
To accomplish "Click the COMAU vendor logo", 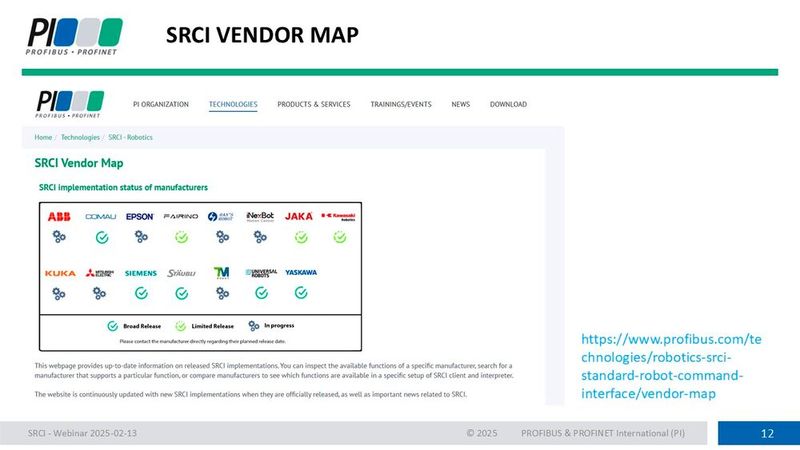I will pyautogui.click(x=101, y=217).
